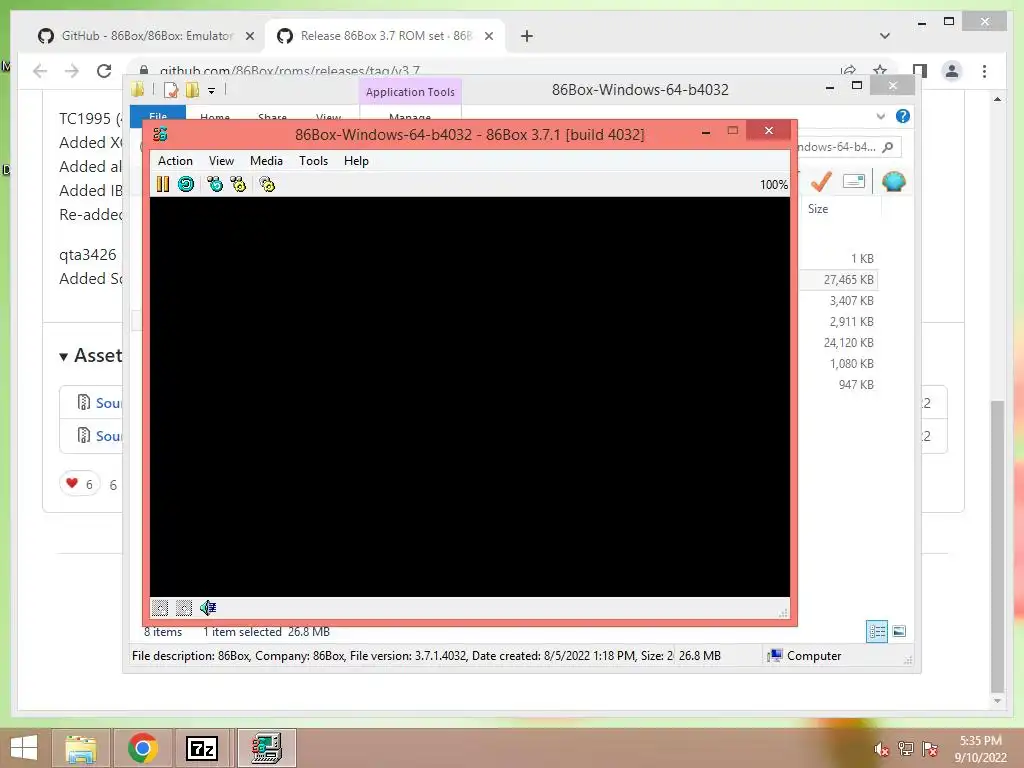Open Windows Start button
This screenshot has height=768, width=1024.
click(24, 748)
